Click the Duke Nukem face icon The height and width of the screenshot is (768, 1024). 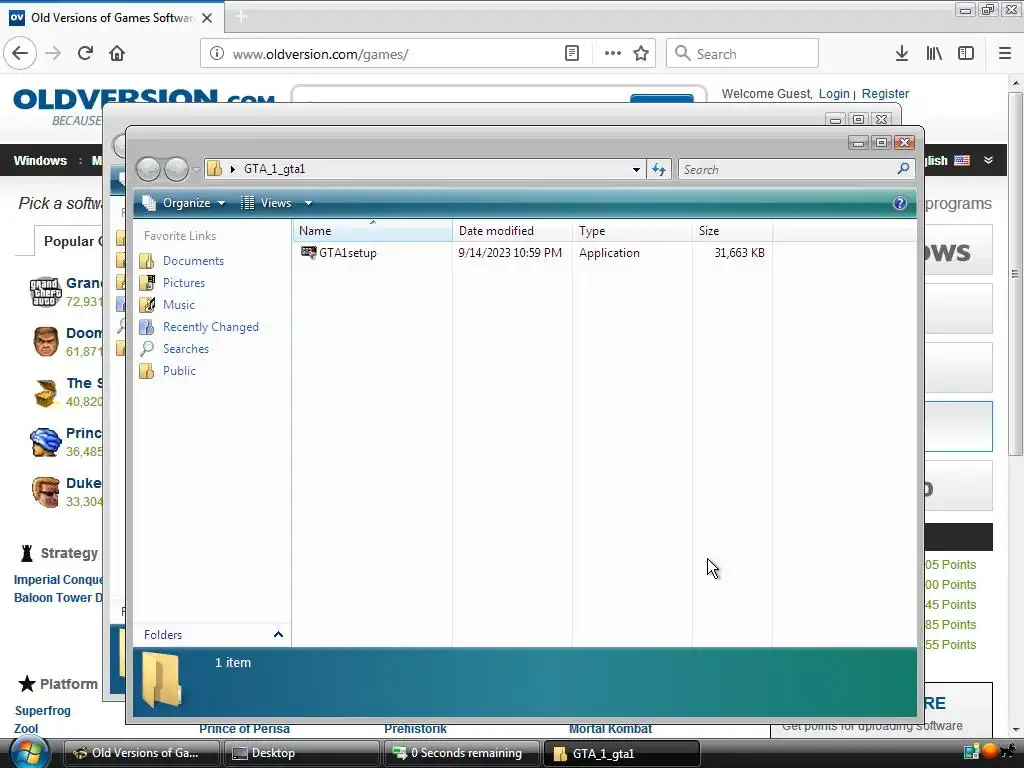tap(46, 492)
